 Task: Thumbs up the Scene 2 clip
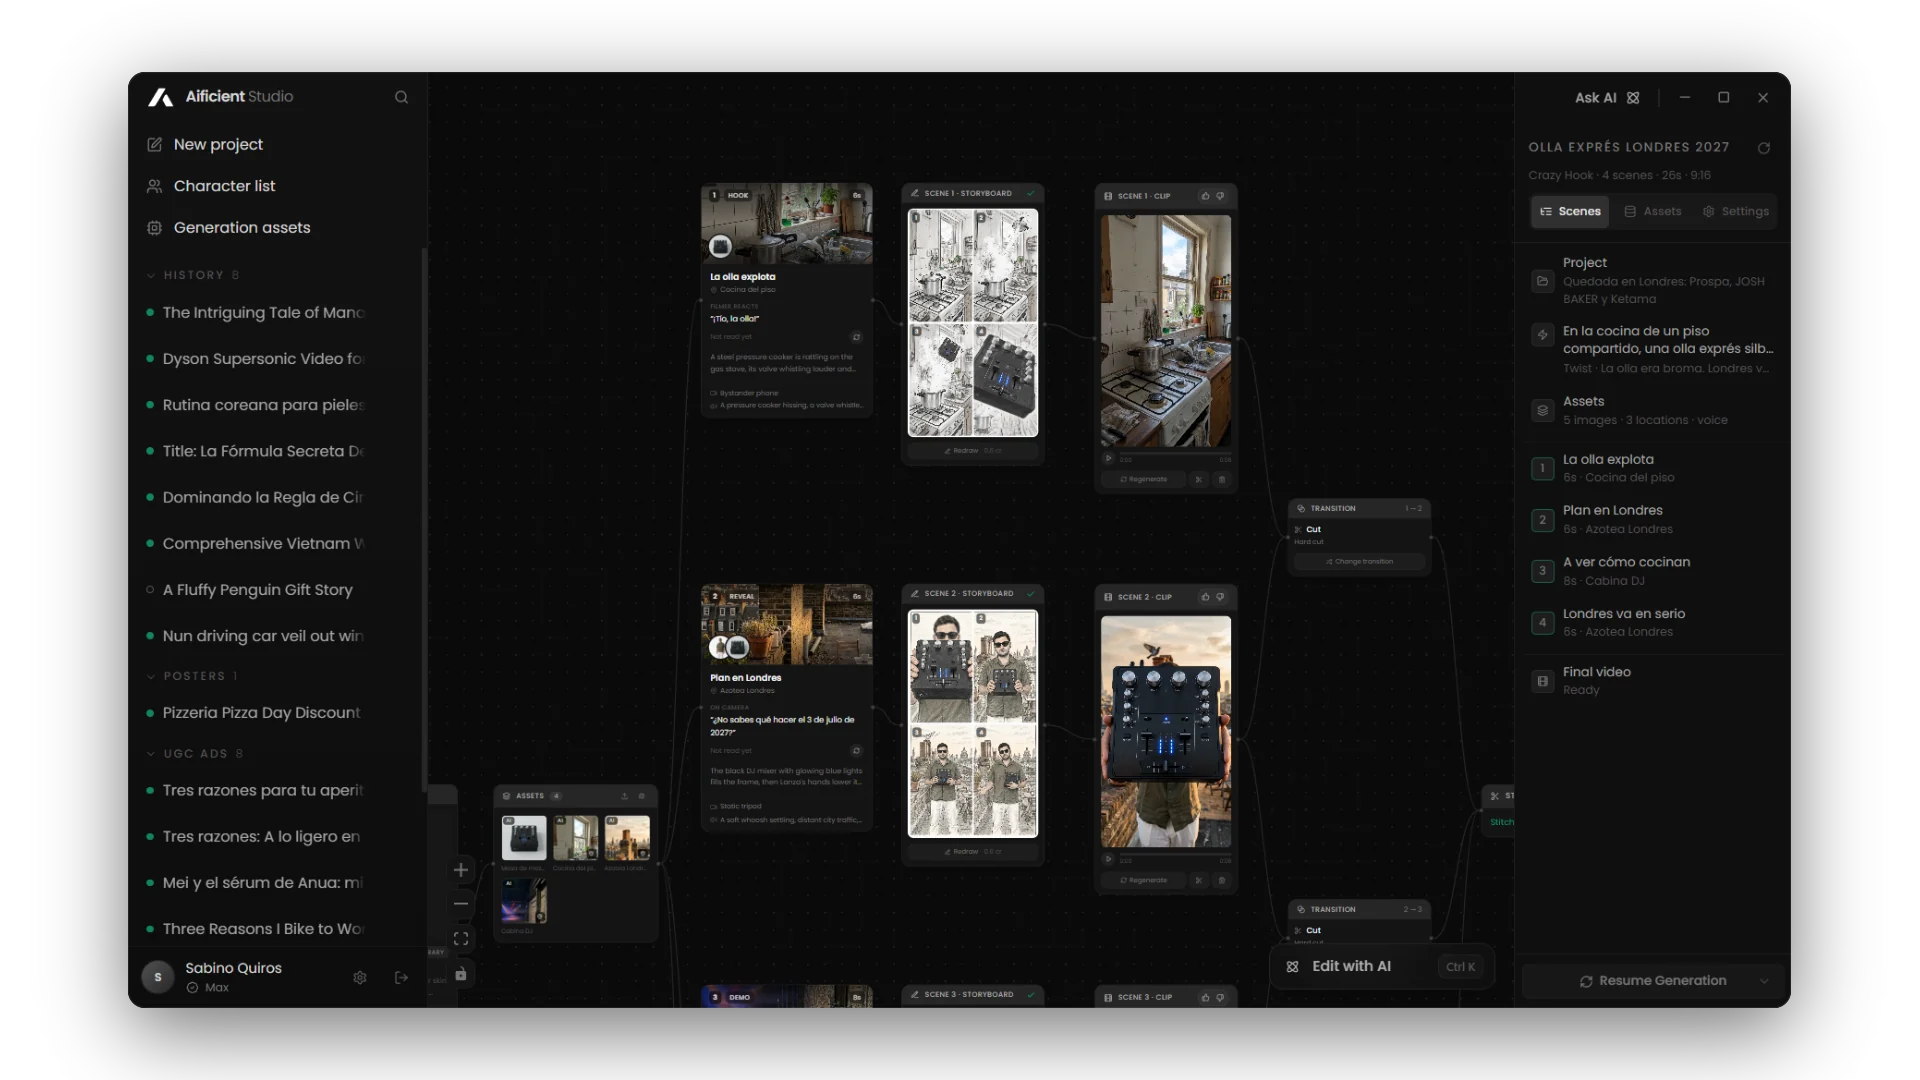tap(1205, 597)
